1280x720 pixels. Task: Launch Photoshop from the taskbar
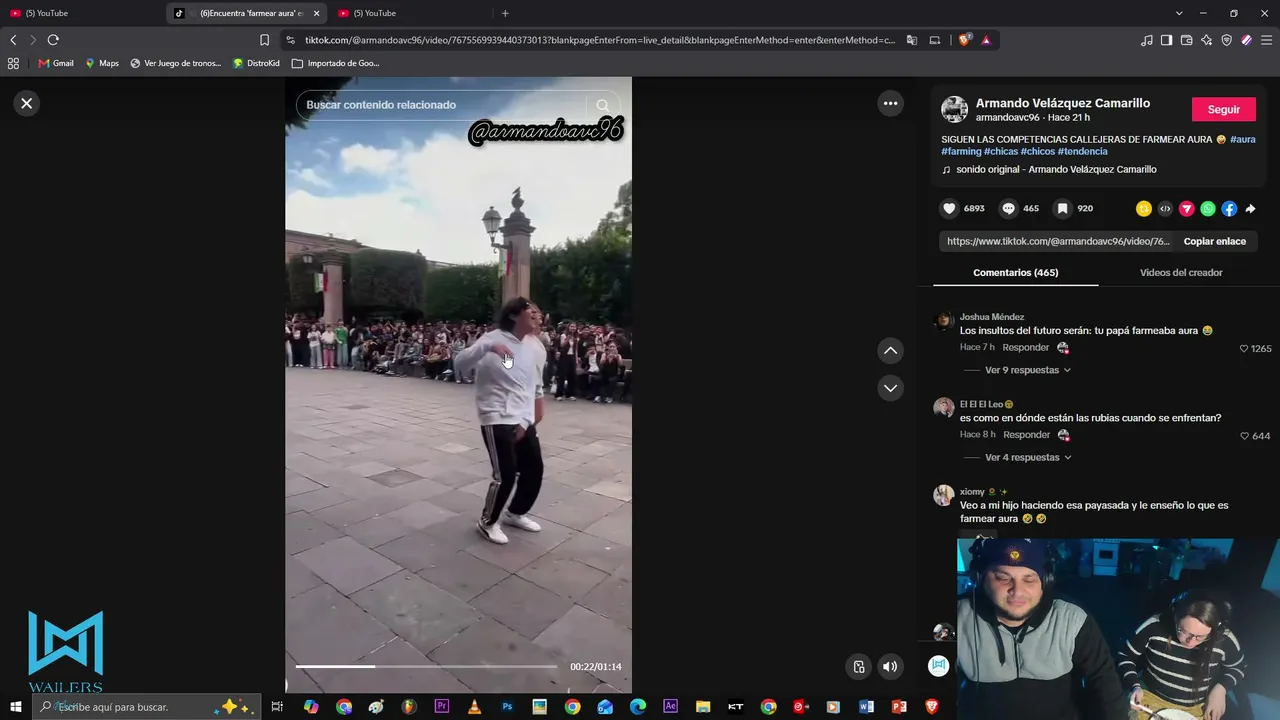click(x=507, y=707)
